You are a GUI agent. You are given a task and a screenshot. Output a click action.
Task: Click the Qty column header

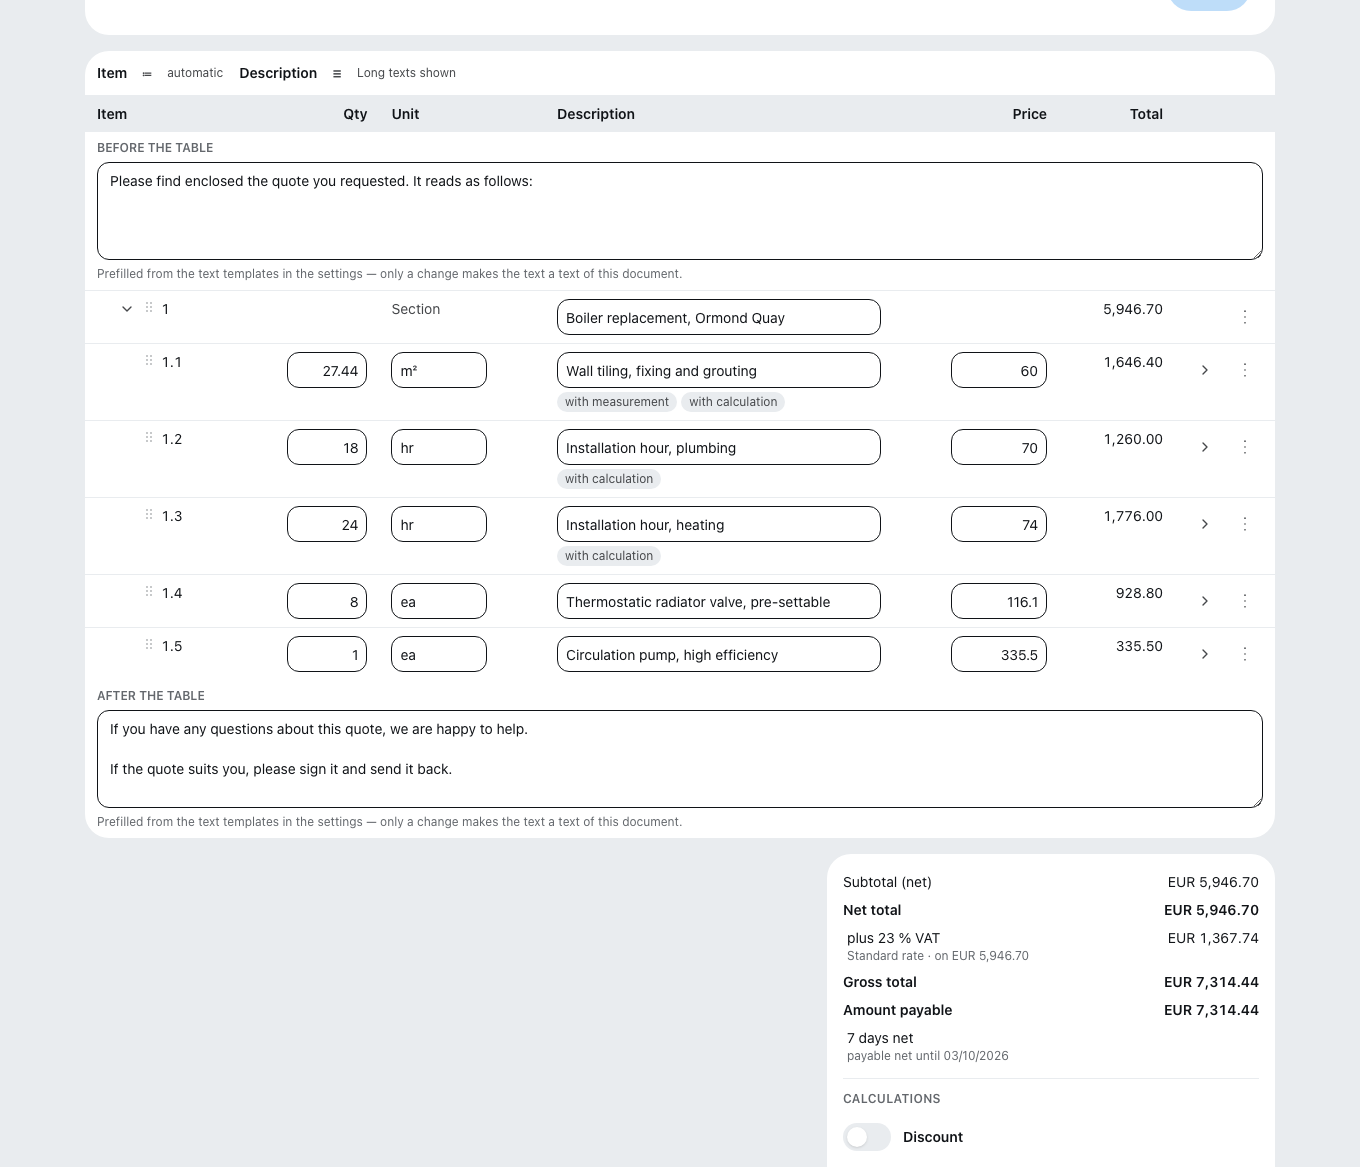355,114
